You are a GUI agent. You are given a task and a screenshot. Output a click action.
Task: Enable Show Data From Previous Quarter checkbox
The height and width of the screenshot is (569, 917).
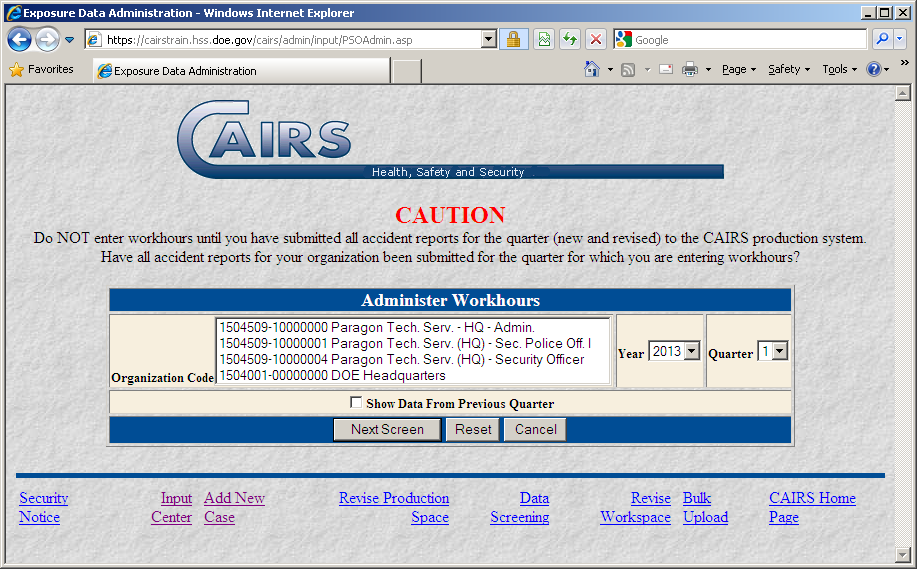(357, 403)
